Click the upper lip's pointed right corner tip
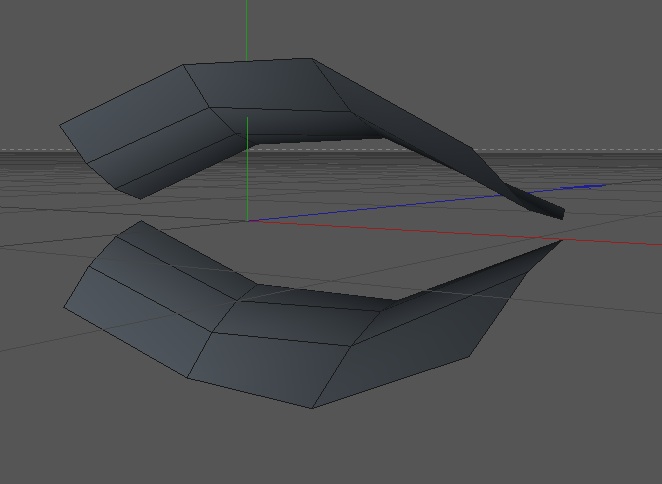 pos(562,215)
